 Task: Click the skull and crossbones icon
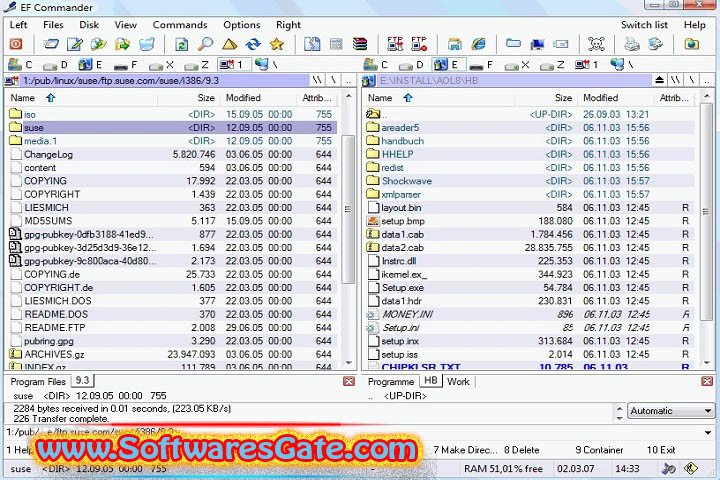pyautogui.click(x=596, y=44)
